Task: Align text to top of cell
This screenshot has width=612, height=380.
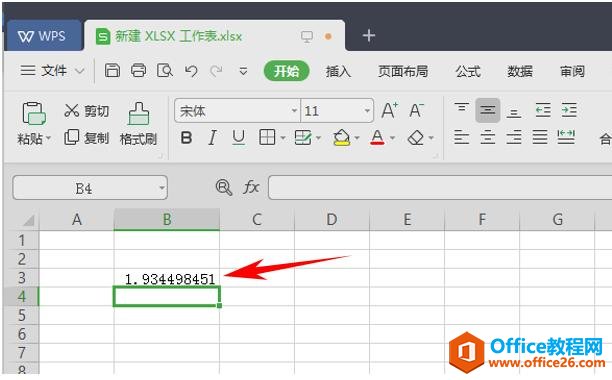Action: point(461,108)
